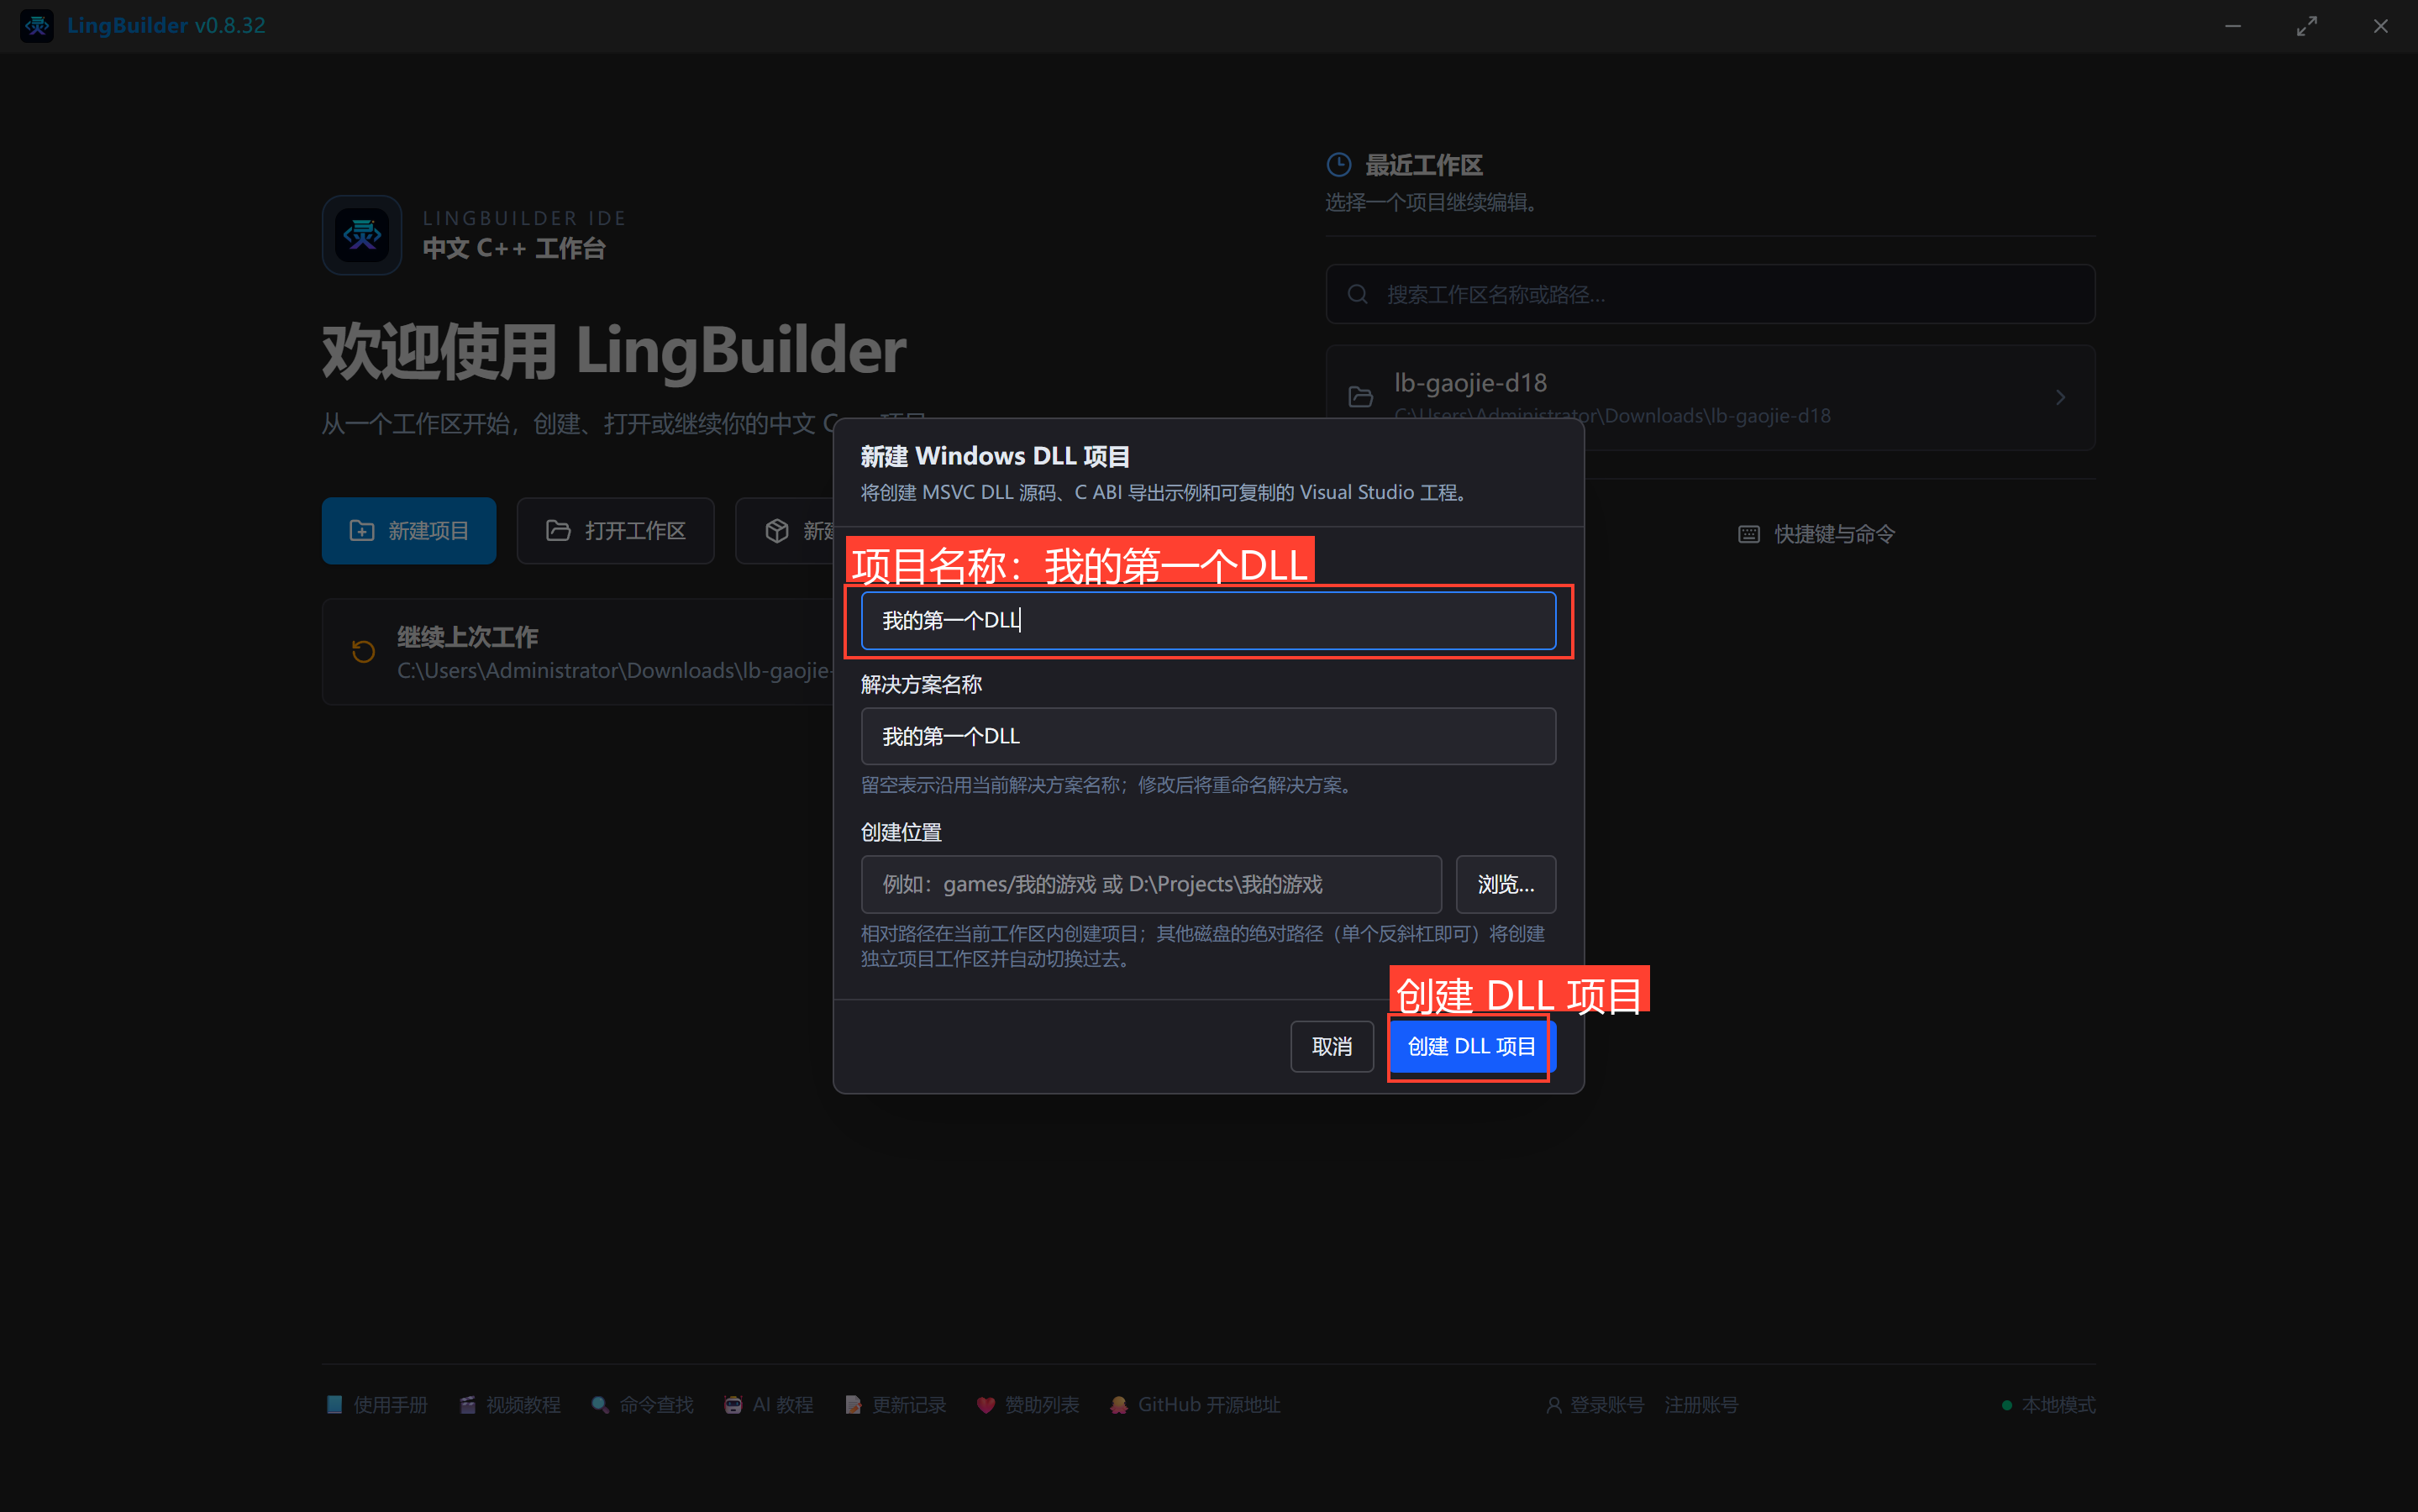Click the 本地模式 status indicator
Viewport: 2418px width, 1512px height.
click(2048, 1405)
